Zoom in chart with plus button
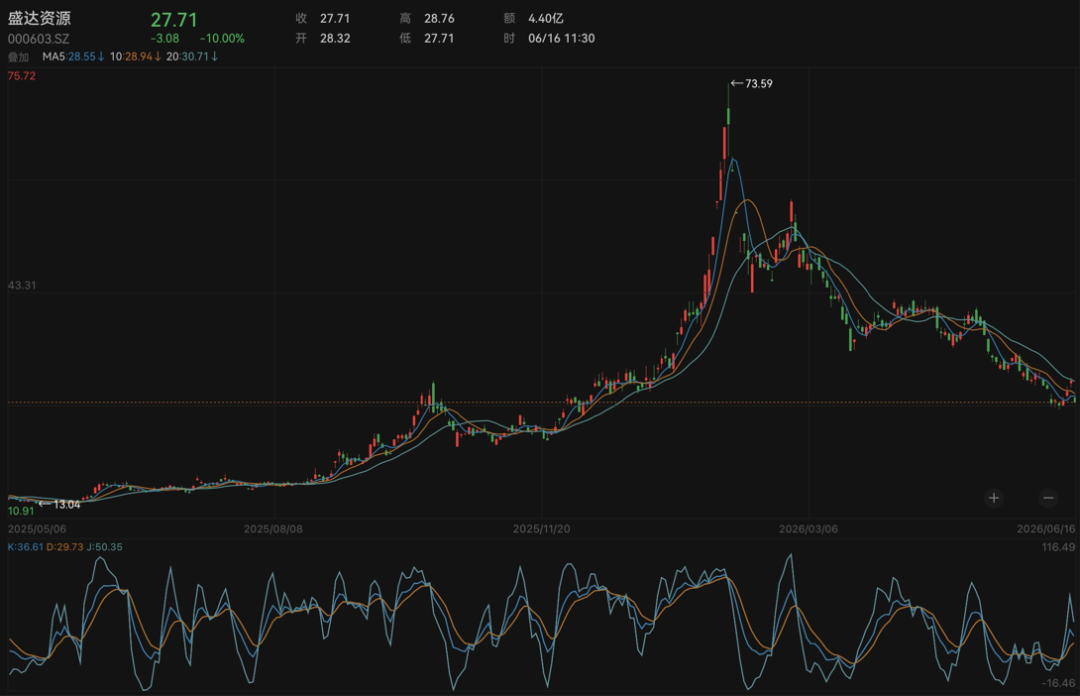This screenshot has height=696, width=1080. (x=994, y=498)
